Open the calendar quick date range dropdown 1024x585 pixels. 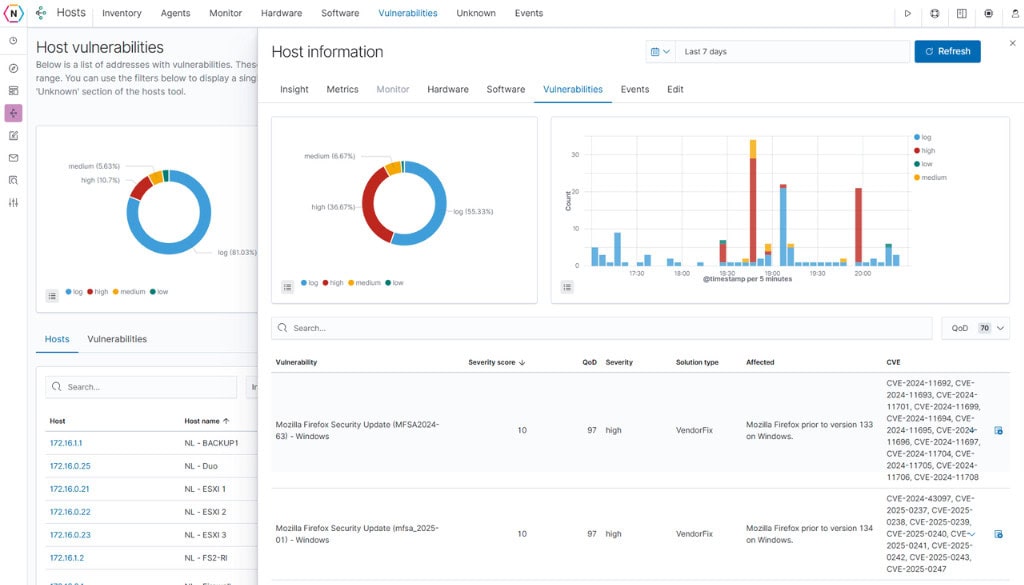660,52
